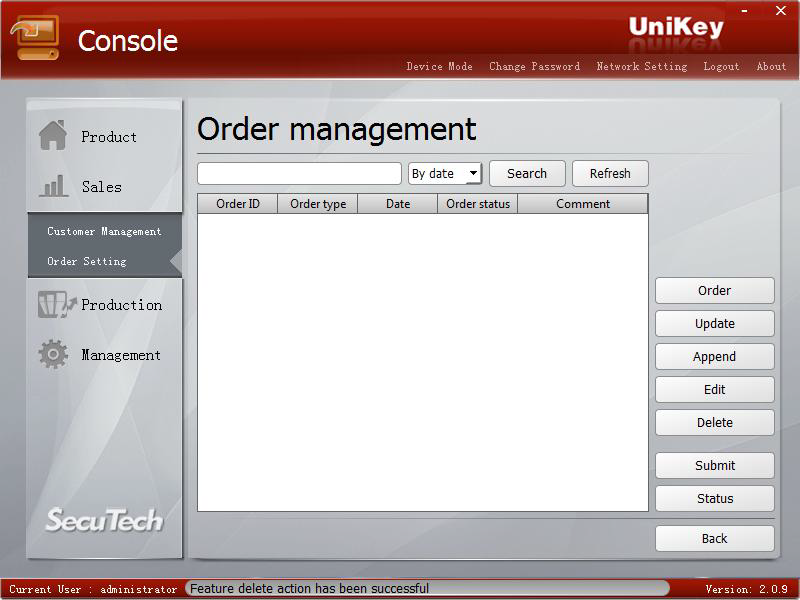Open Customer Management submenu item
This screenshot has width=800, height=600.
pos(104,231)
